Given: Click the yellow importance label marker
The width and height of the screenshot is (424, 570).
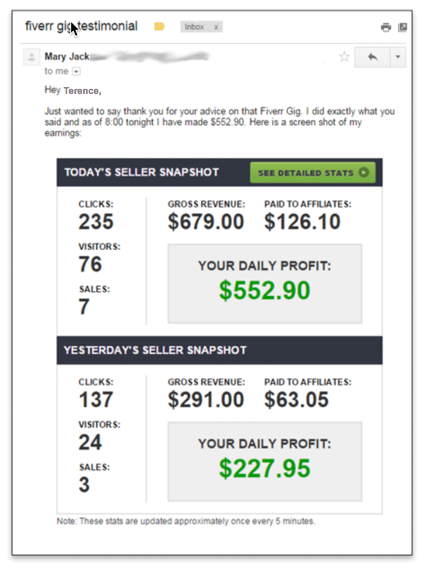Looking at the screenshot, I should pyautogui.click(x=159, y=27).
